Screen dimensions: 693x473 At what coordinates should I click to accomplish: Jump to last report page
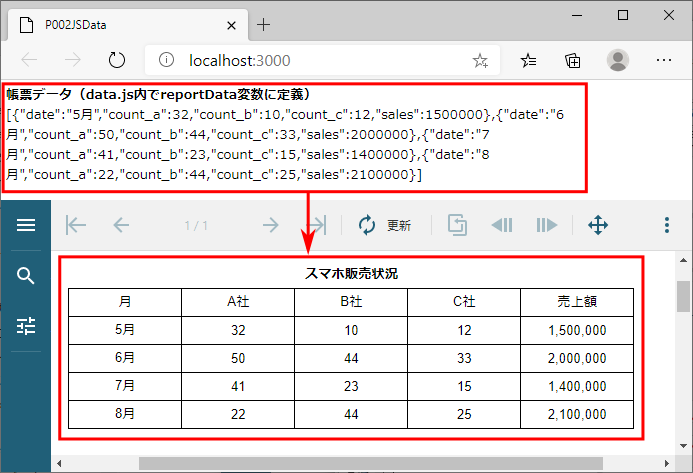317,225
